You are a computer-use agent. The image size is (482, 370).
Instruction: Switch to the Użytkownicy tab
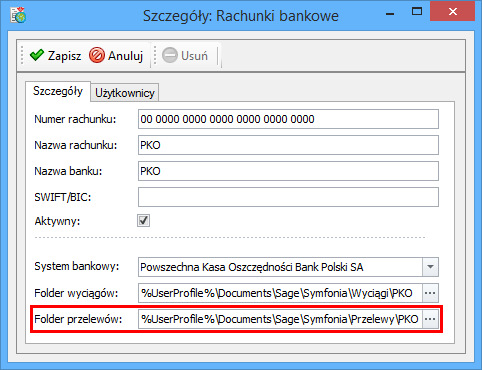(125, 93)
